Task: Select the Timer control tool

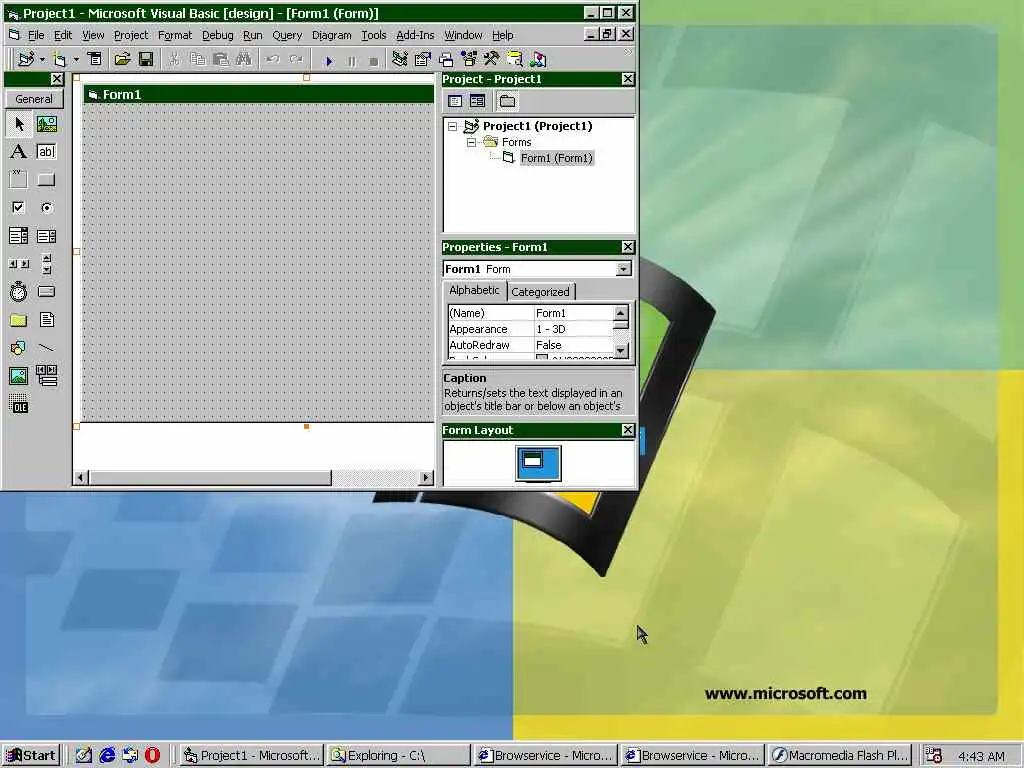Action: [x=19, y=291]
